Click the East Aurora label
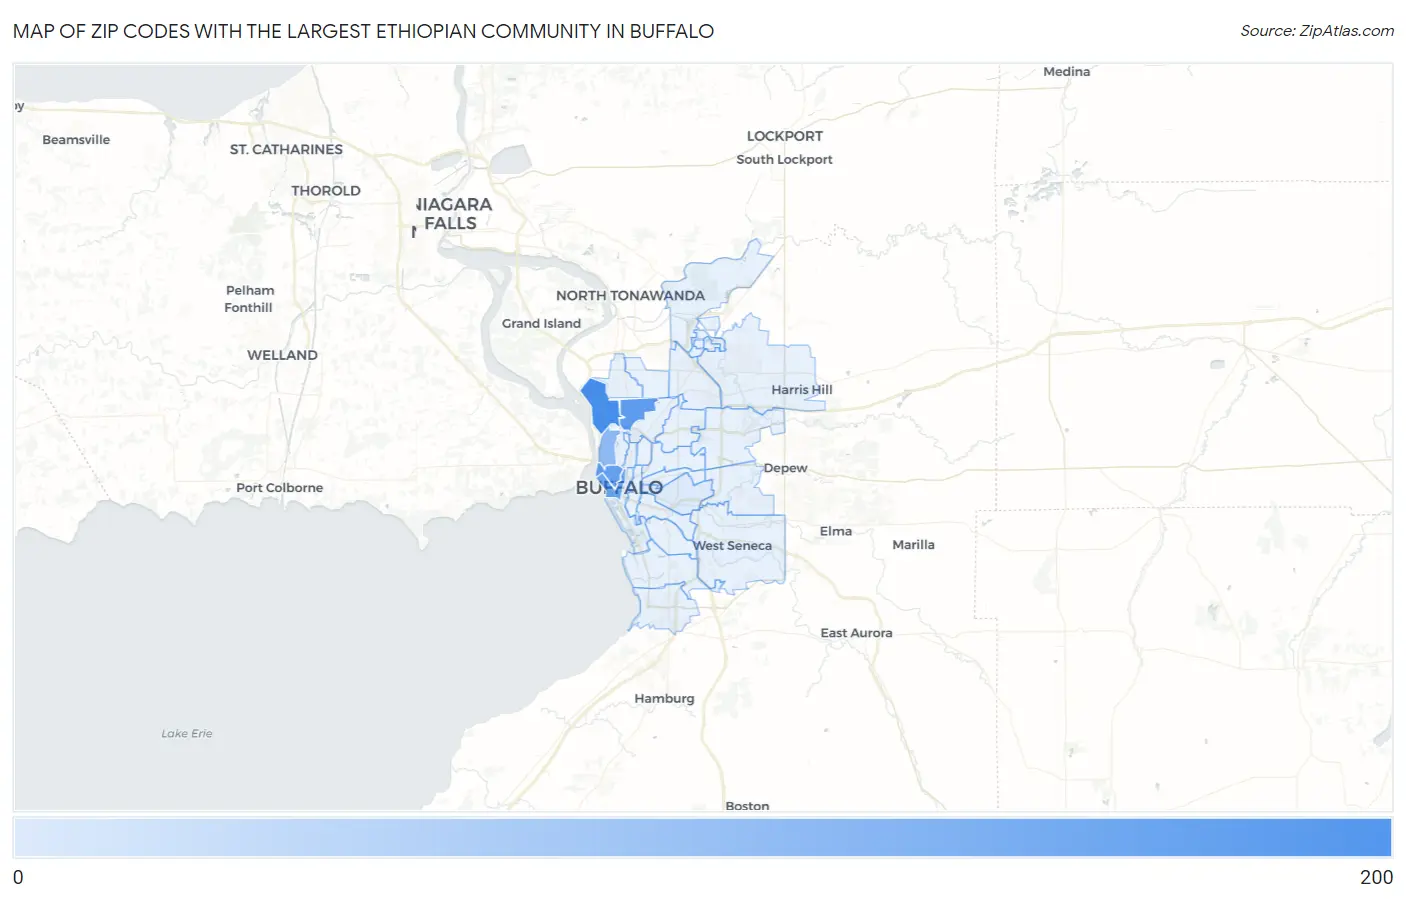This screenshot has width=1406, height=899. (x=856, y=633)
